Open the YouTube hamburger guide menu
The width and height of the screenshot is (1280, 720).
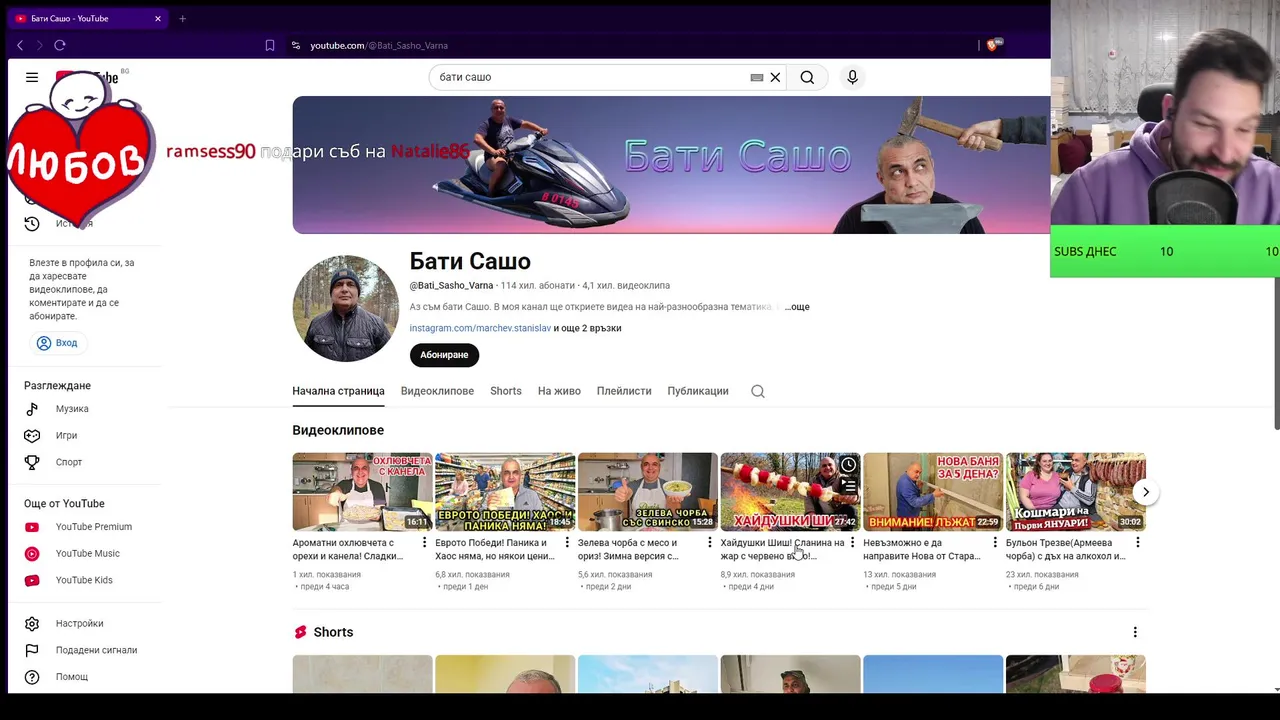pyautogui.click(x=32, y=77)
